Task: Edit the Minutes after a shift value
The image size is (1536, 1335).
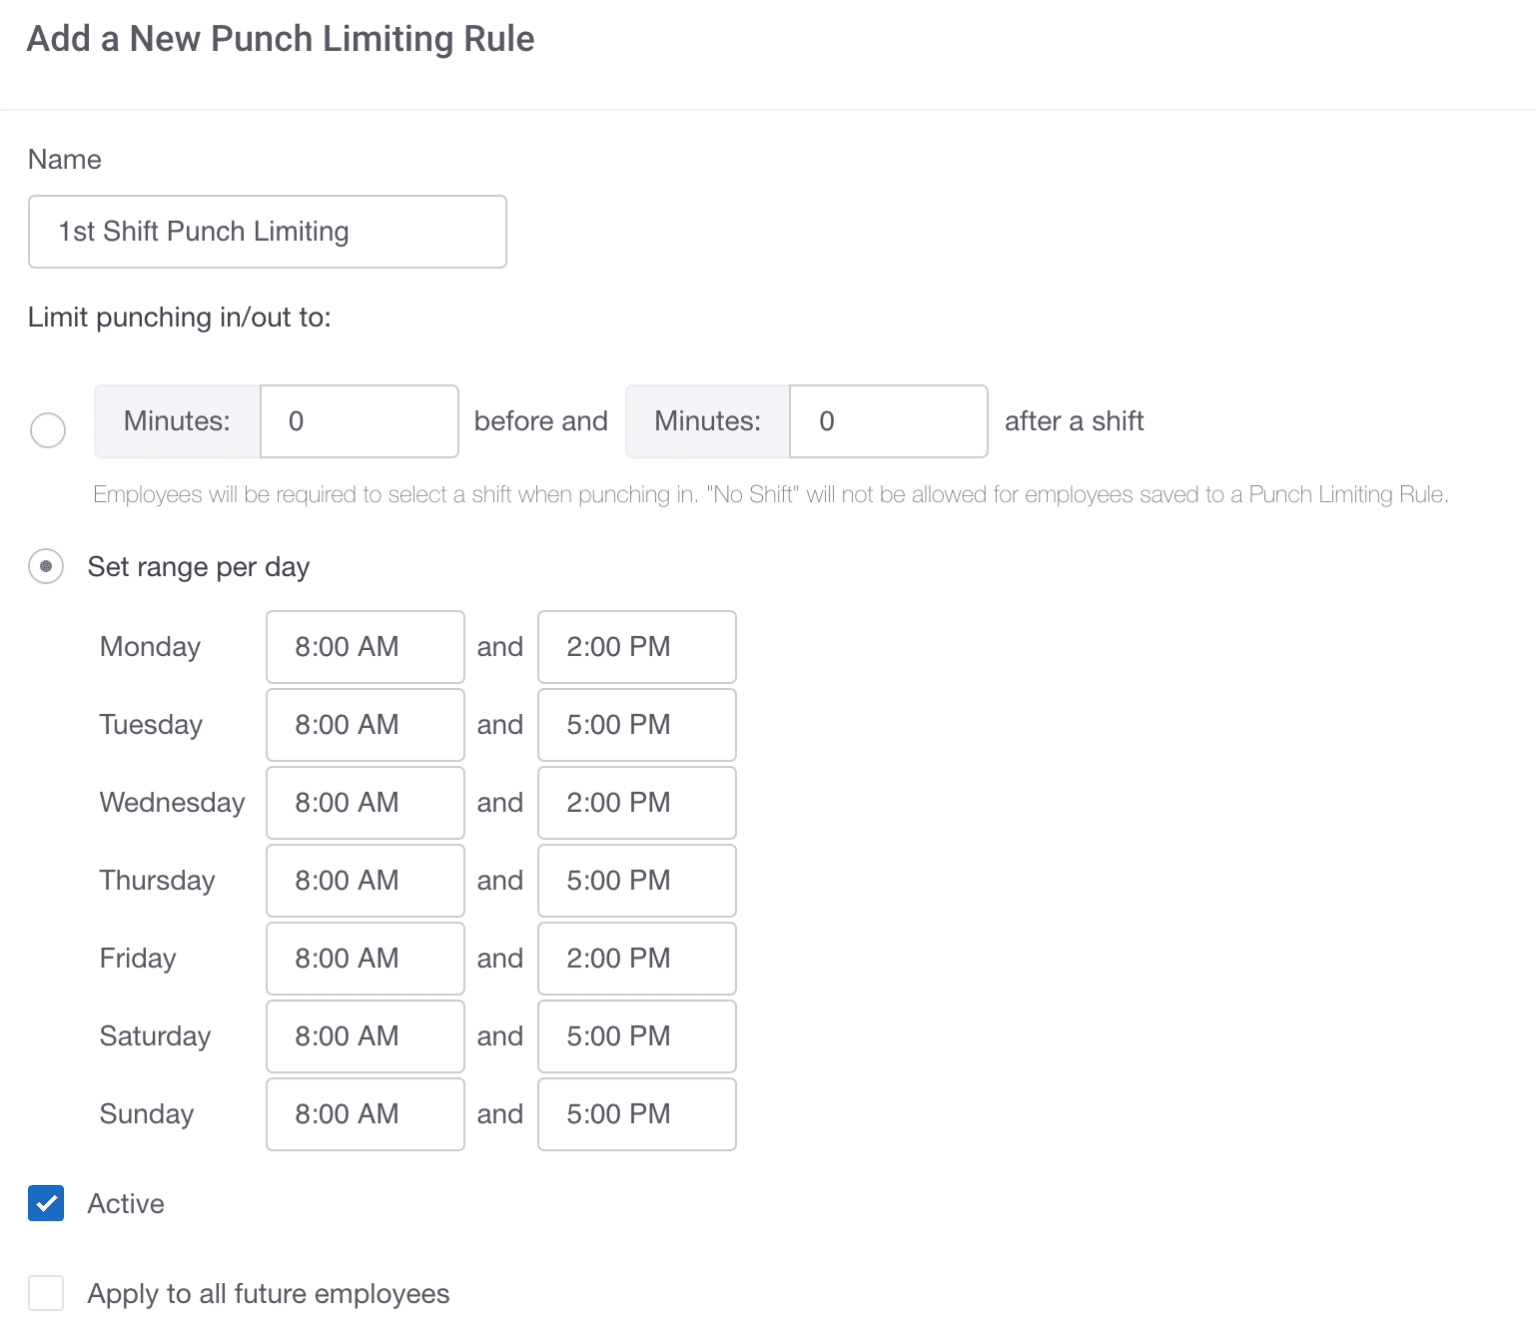Action: [887, 421]
